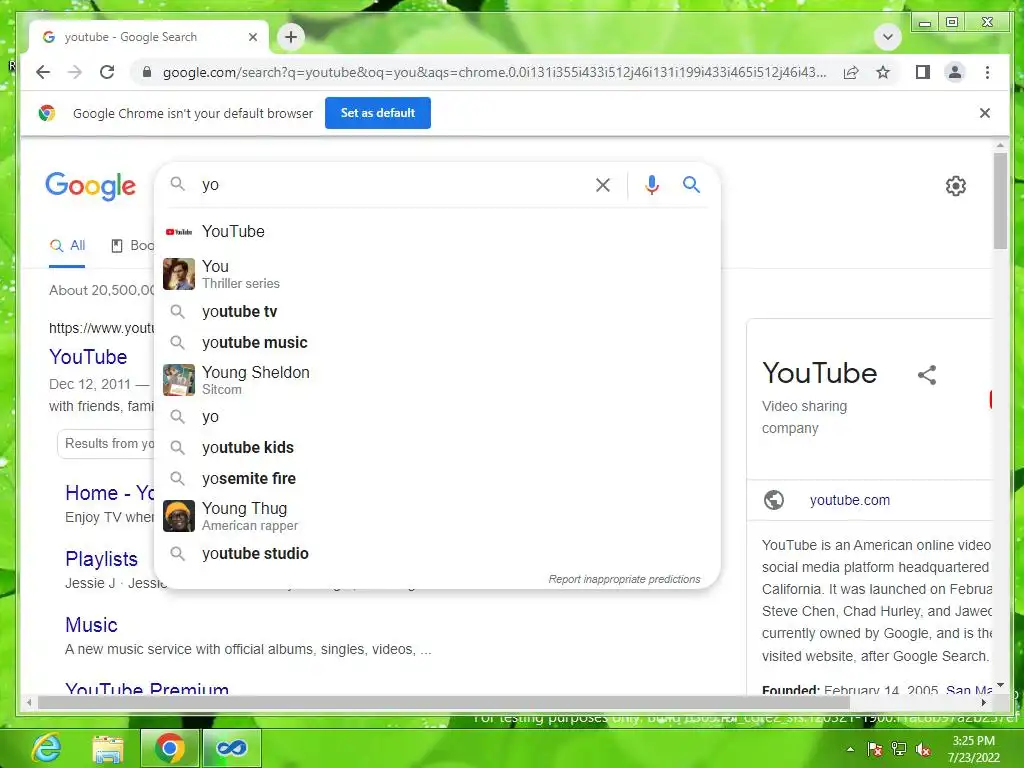
Task: Show hidden system tray icons
Action: (x=850, y=749)
